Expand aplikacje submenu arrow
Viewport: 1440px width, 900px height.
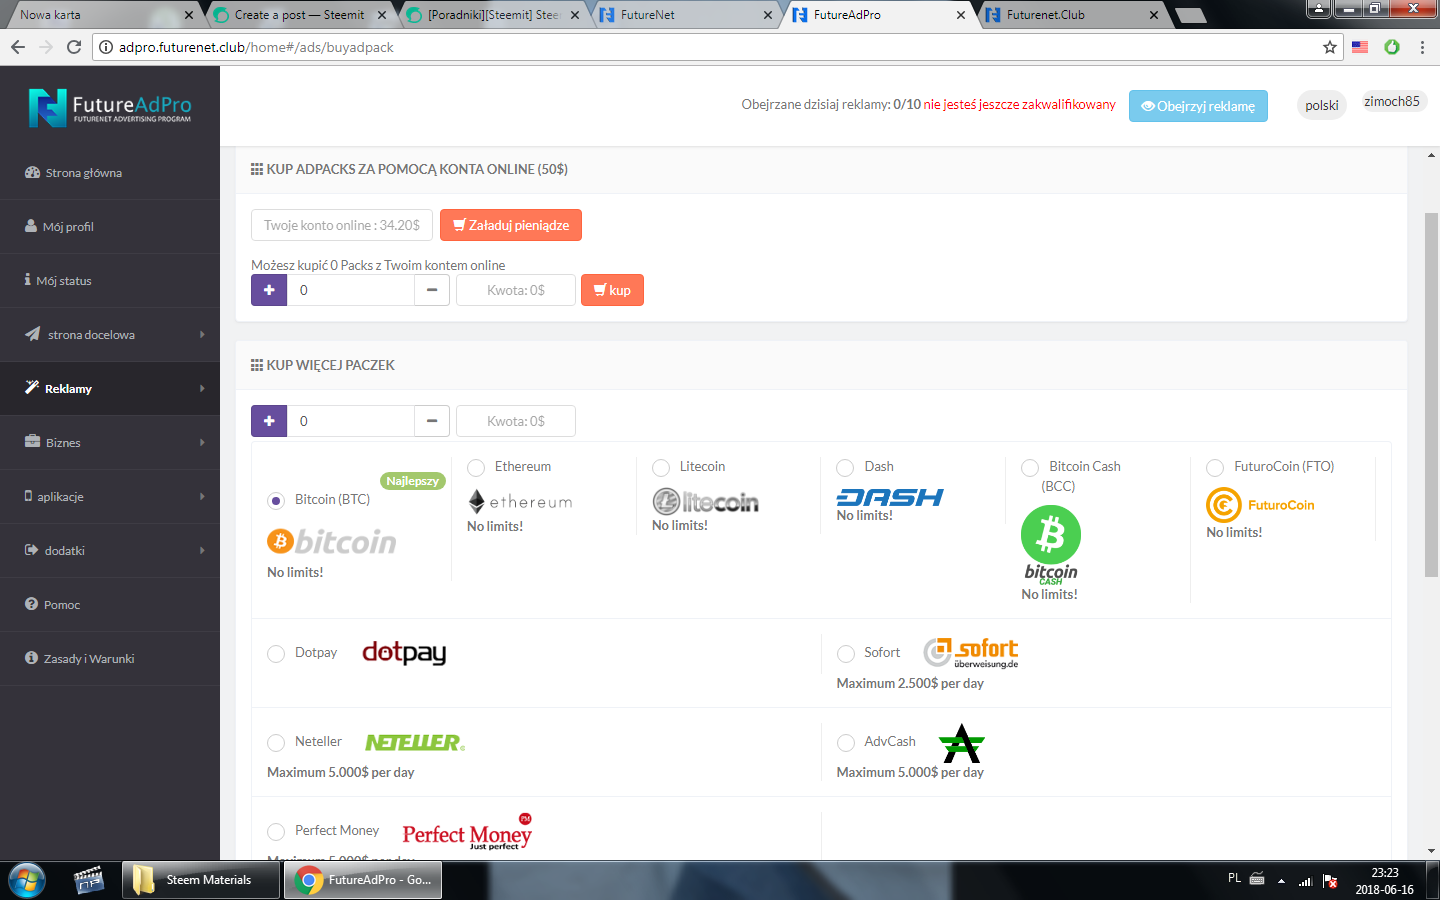click(202, 497)
